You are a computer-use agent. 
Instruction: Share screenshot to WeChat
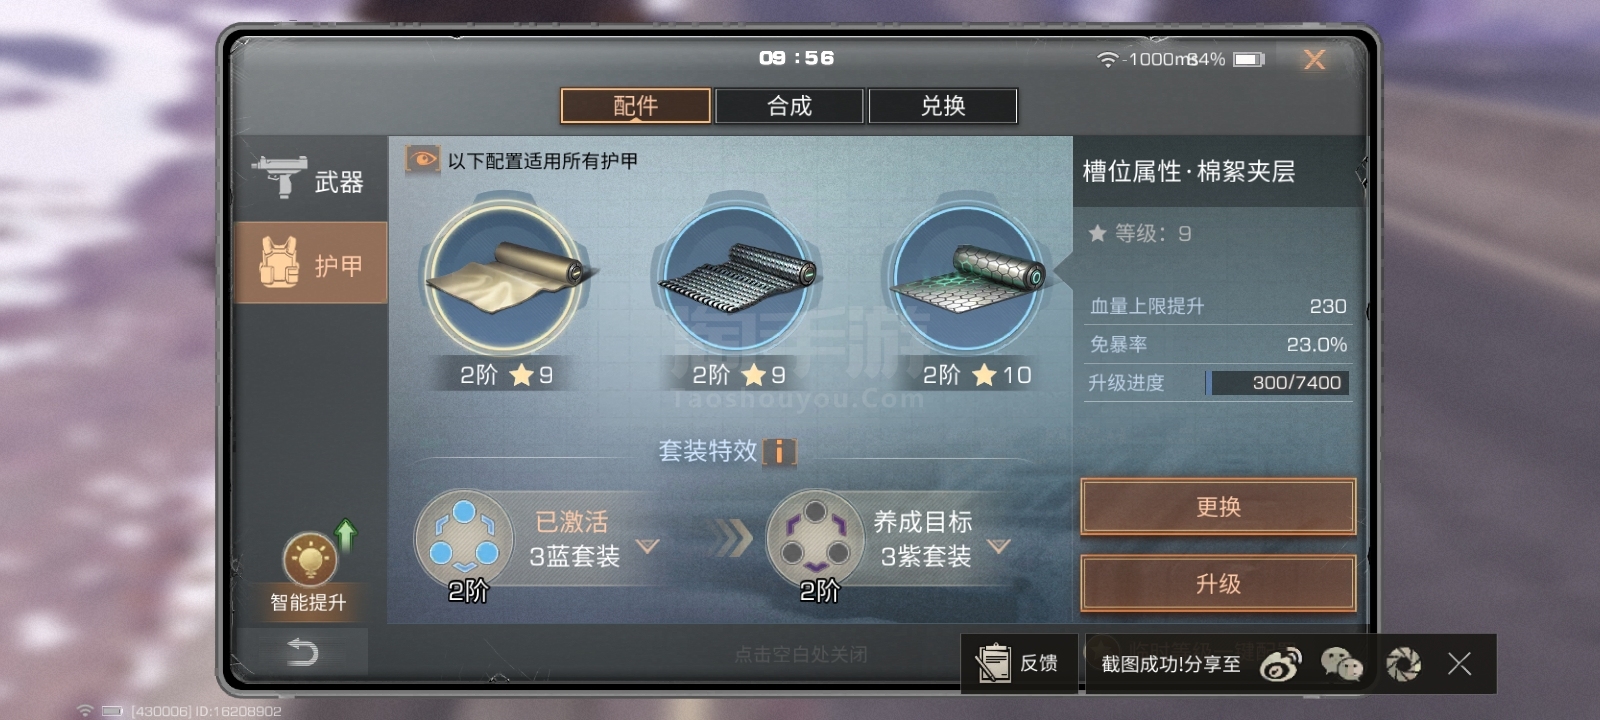[1342, 664]
